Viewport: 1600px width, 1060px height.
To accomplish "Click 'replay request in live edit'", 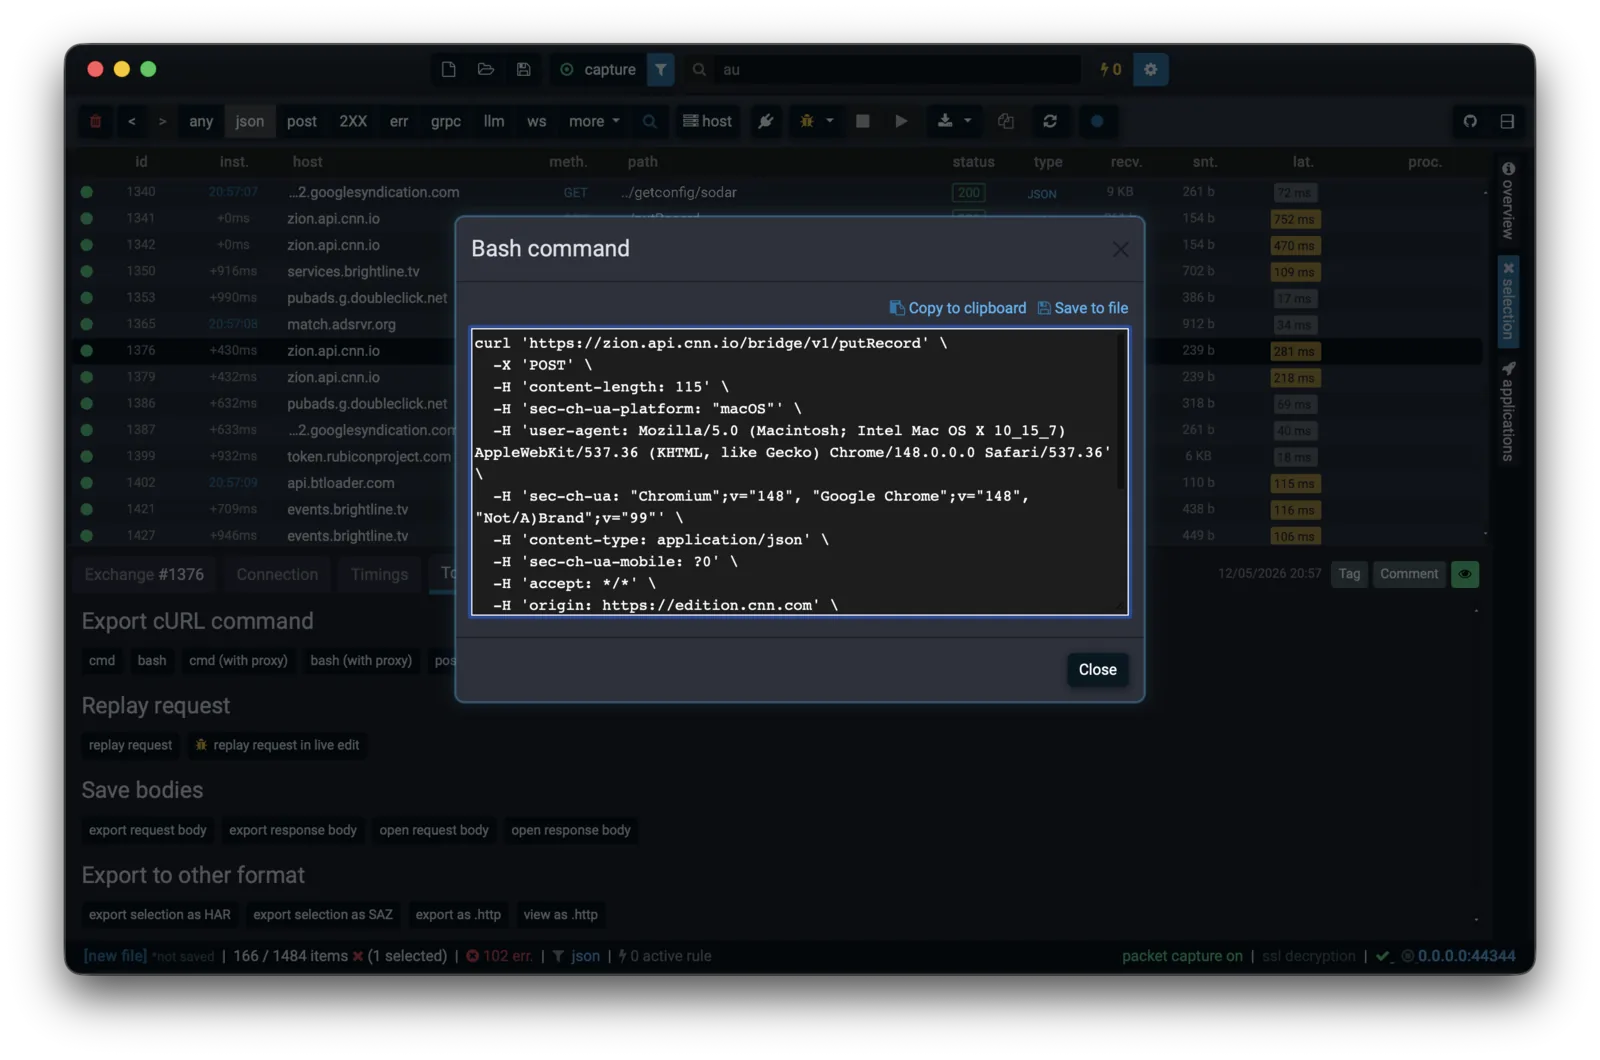I will (x=277, y=746).
